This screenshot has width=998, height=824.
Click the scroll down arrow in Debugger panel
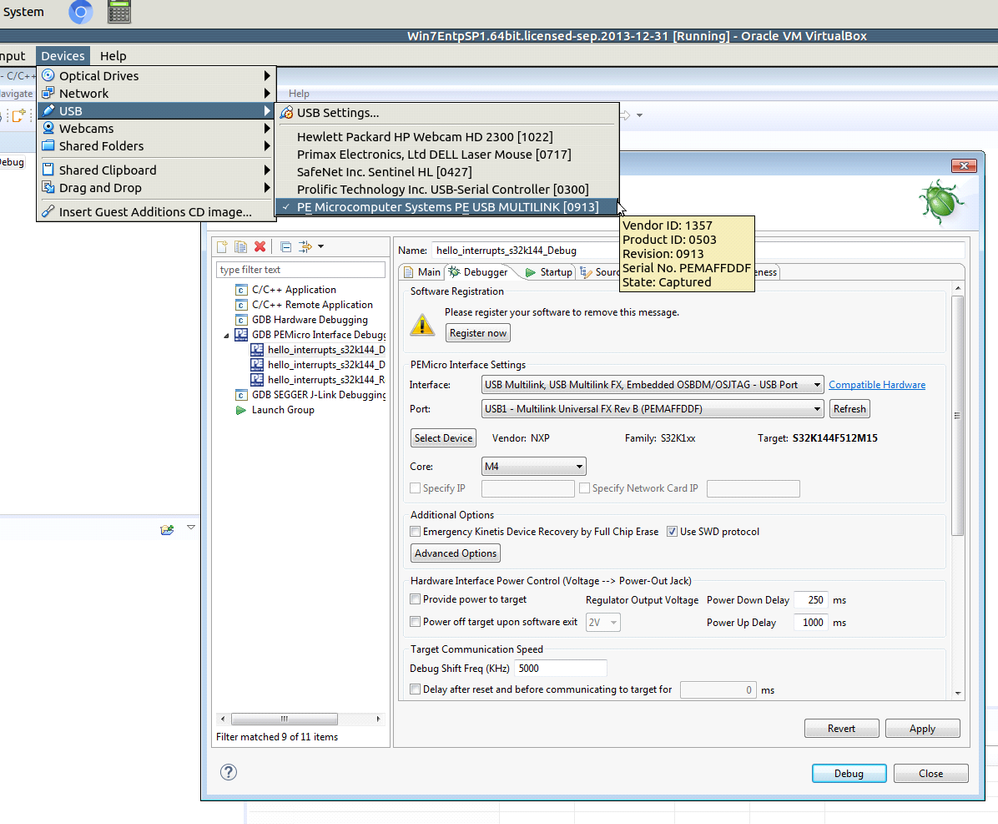958,693
